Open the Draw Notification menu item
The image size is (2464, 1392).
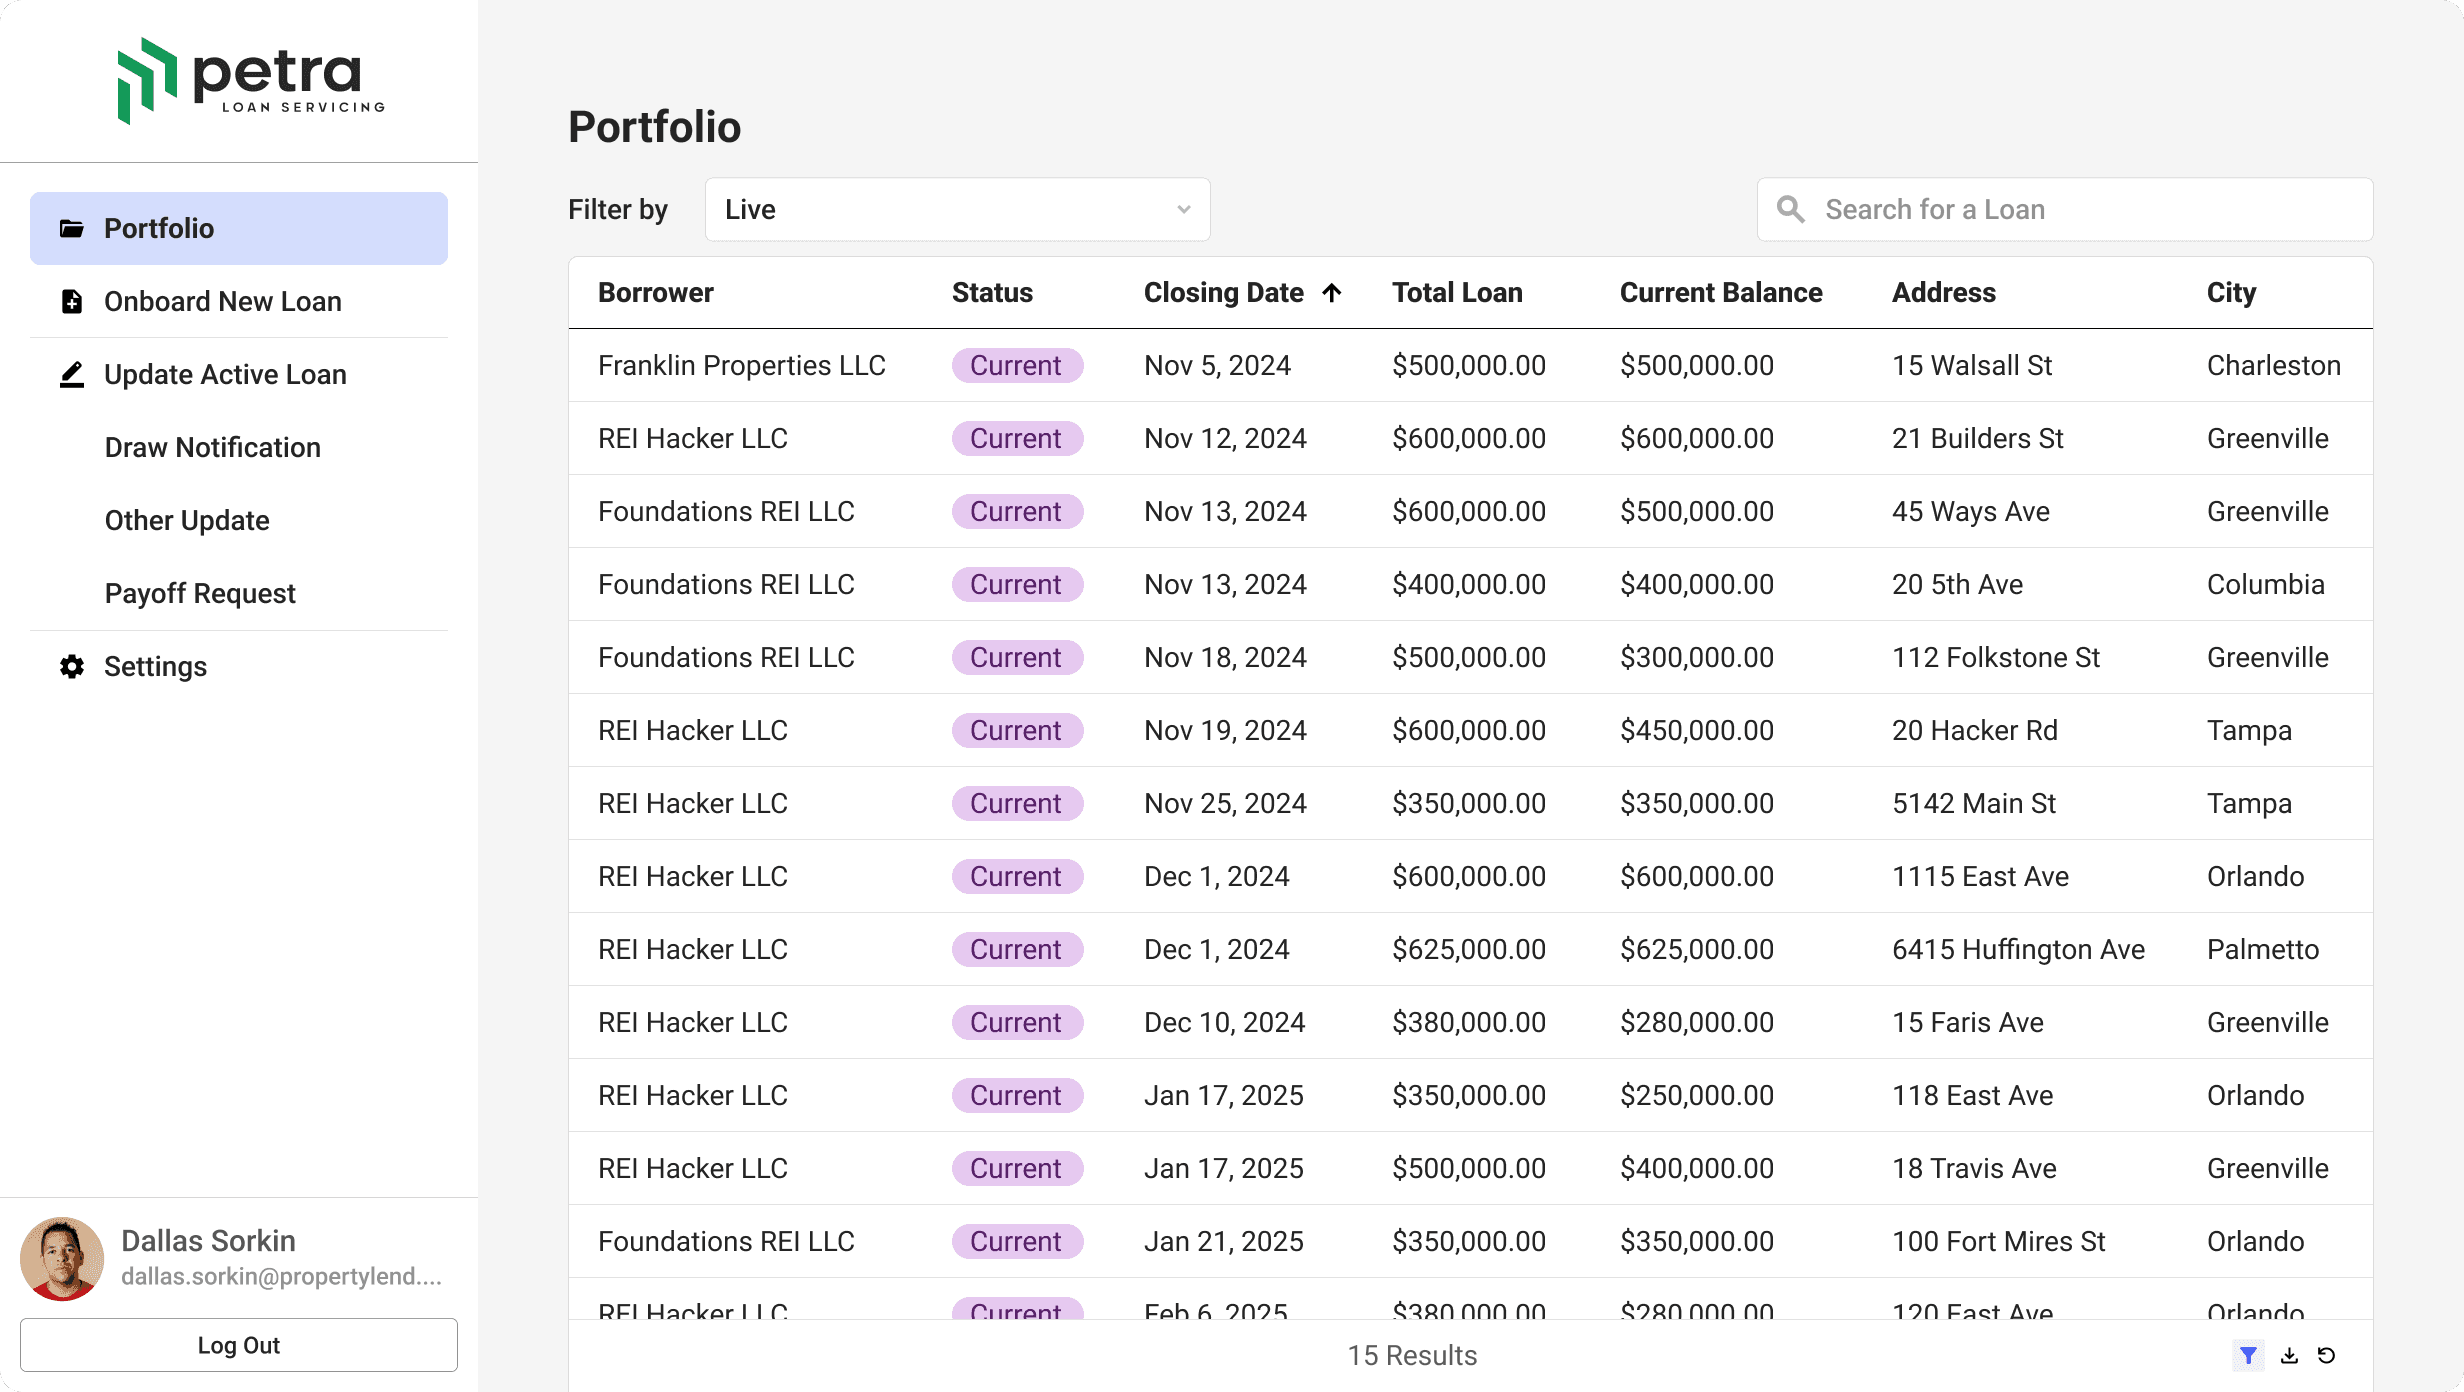click(212, 447)
